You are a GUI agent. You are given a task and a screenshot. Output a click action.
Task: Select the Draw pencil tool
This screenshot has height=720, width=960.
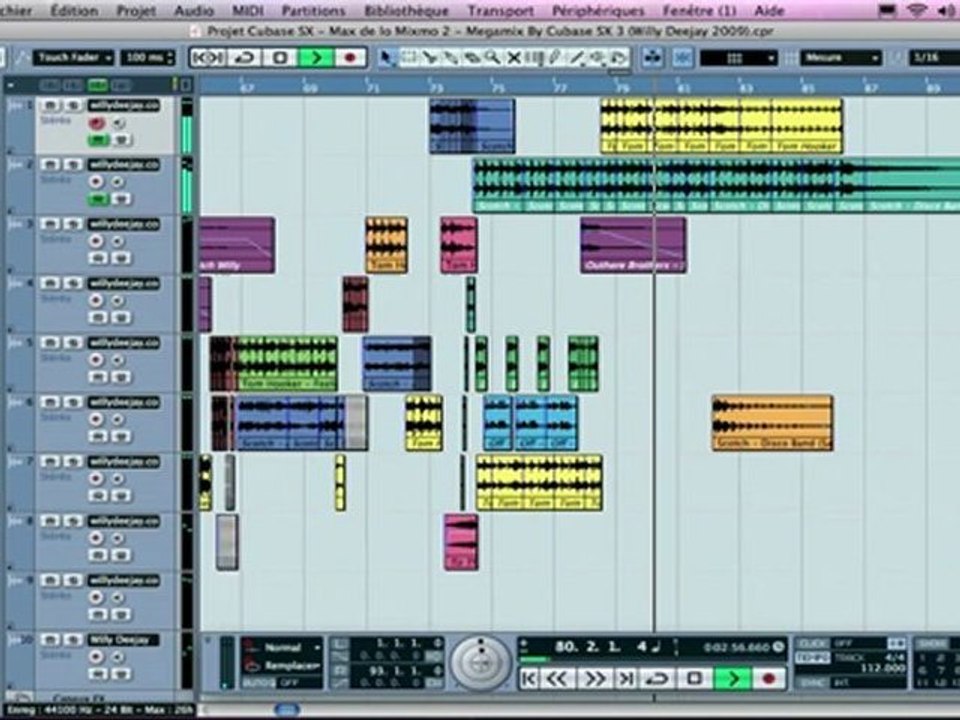(555, 58)
